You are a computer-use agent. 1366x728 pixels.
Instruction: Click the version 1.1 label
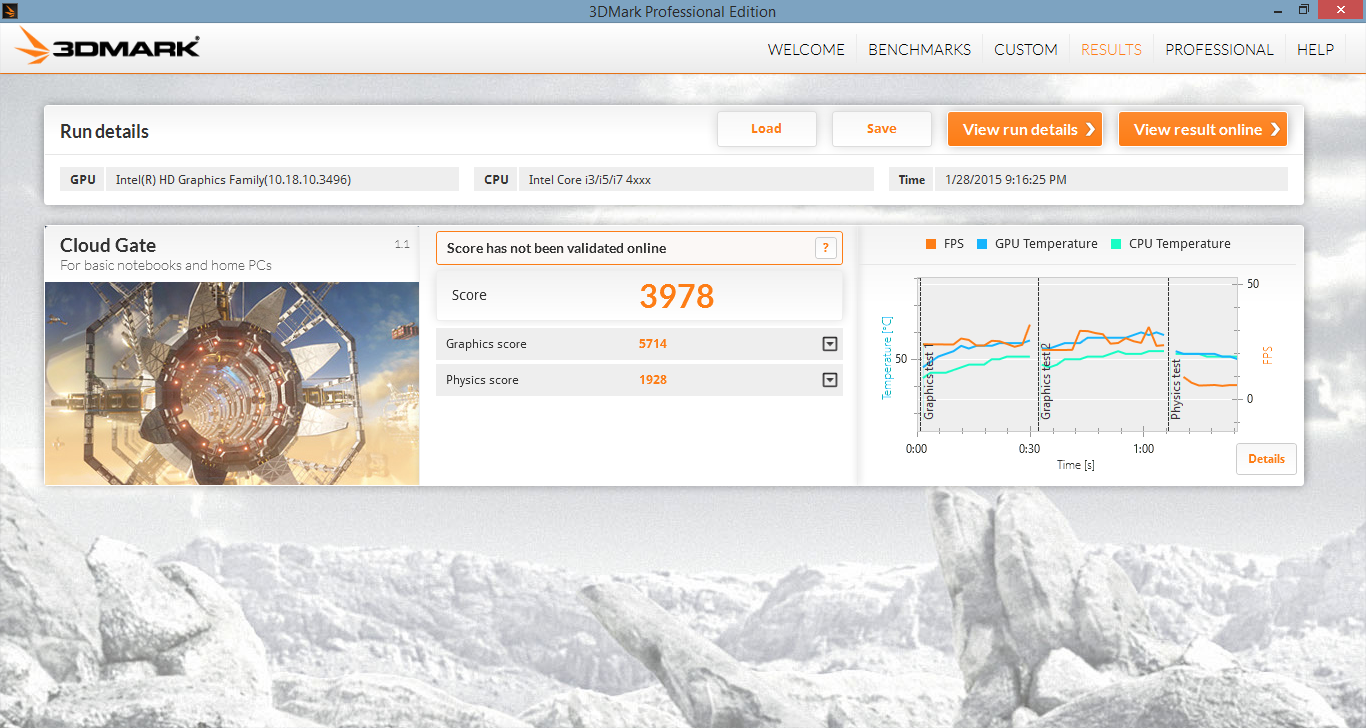pos(402,244)
